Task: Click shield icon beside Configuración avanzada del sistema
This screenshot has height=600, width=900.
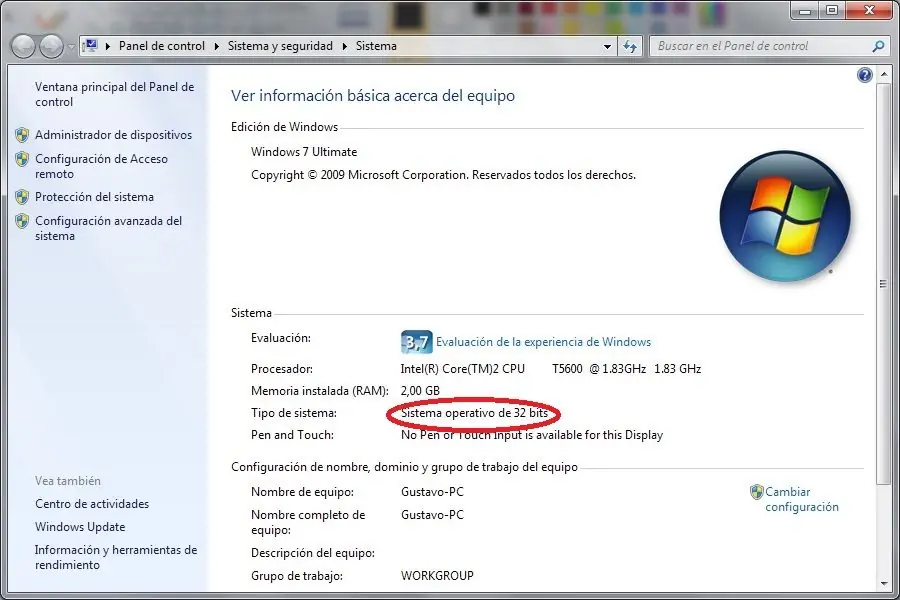Action: coord(22,221)
